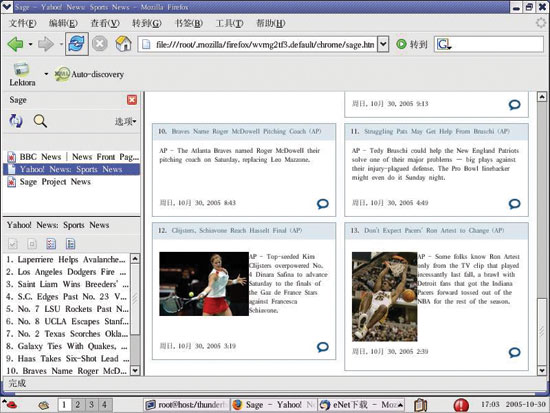Click the gray Forward arrow button
The height and width of the screenshot is (413, 550).
point(45,44)
